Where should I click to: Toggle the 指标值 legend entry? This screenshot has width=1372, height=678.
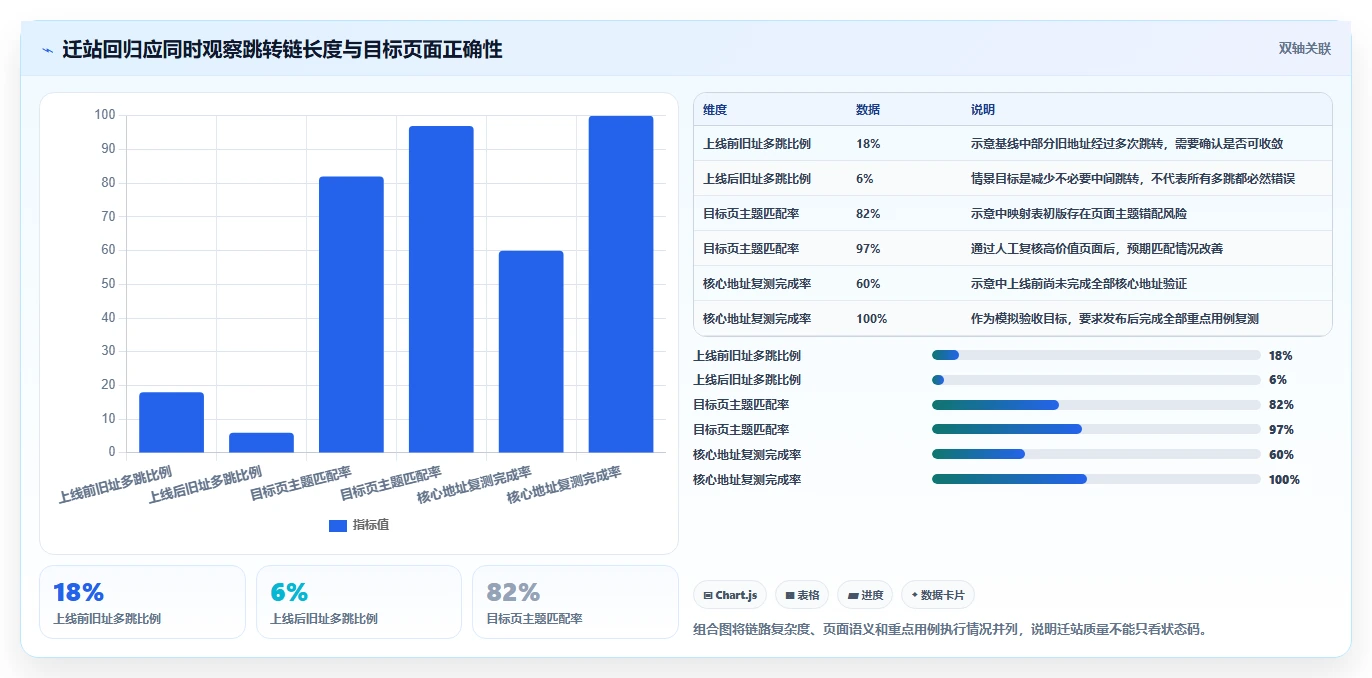359,525
